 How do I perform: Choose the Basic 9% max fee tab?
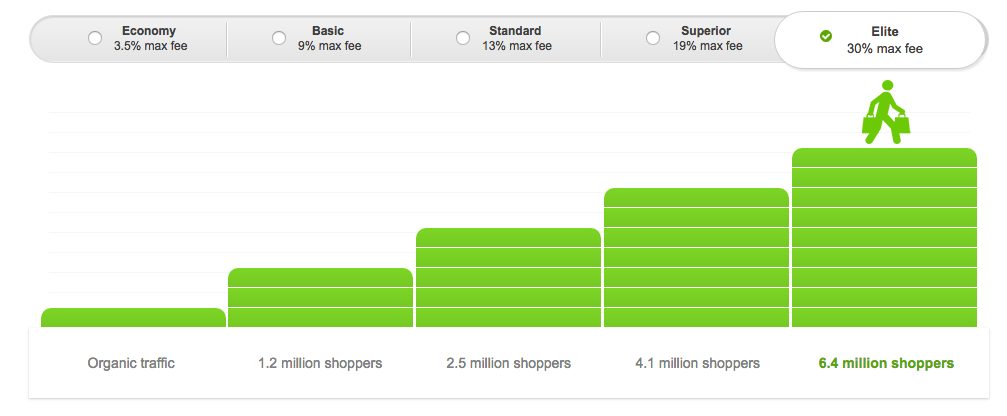(x=329, y=38)
